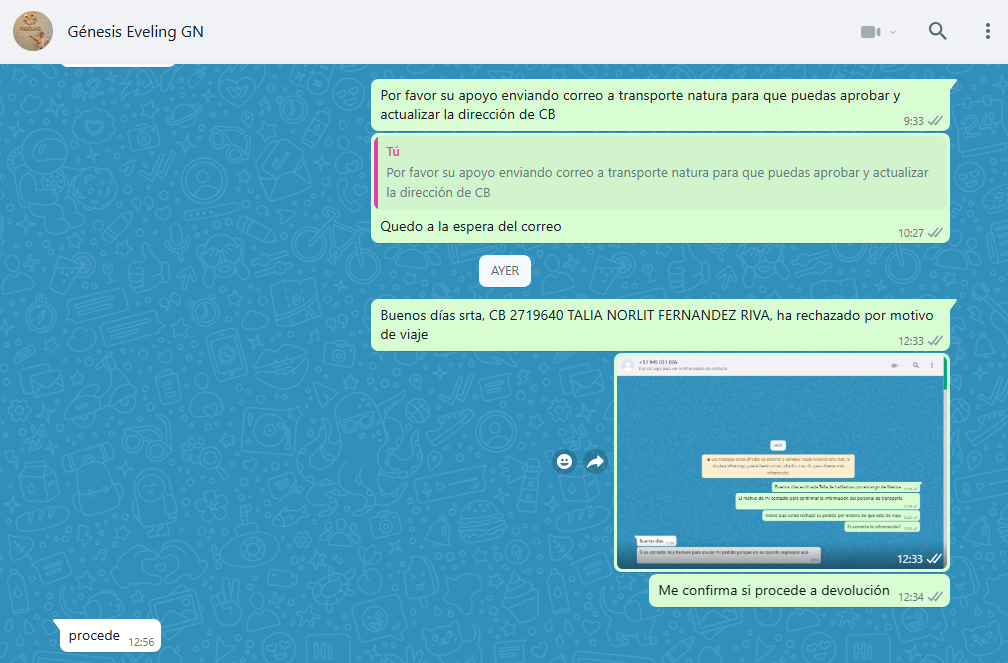Jump to the quoted "Tú" reply message
1008x663 pixels.
click(660, 172)
